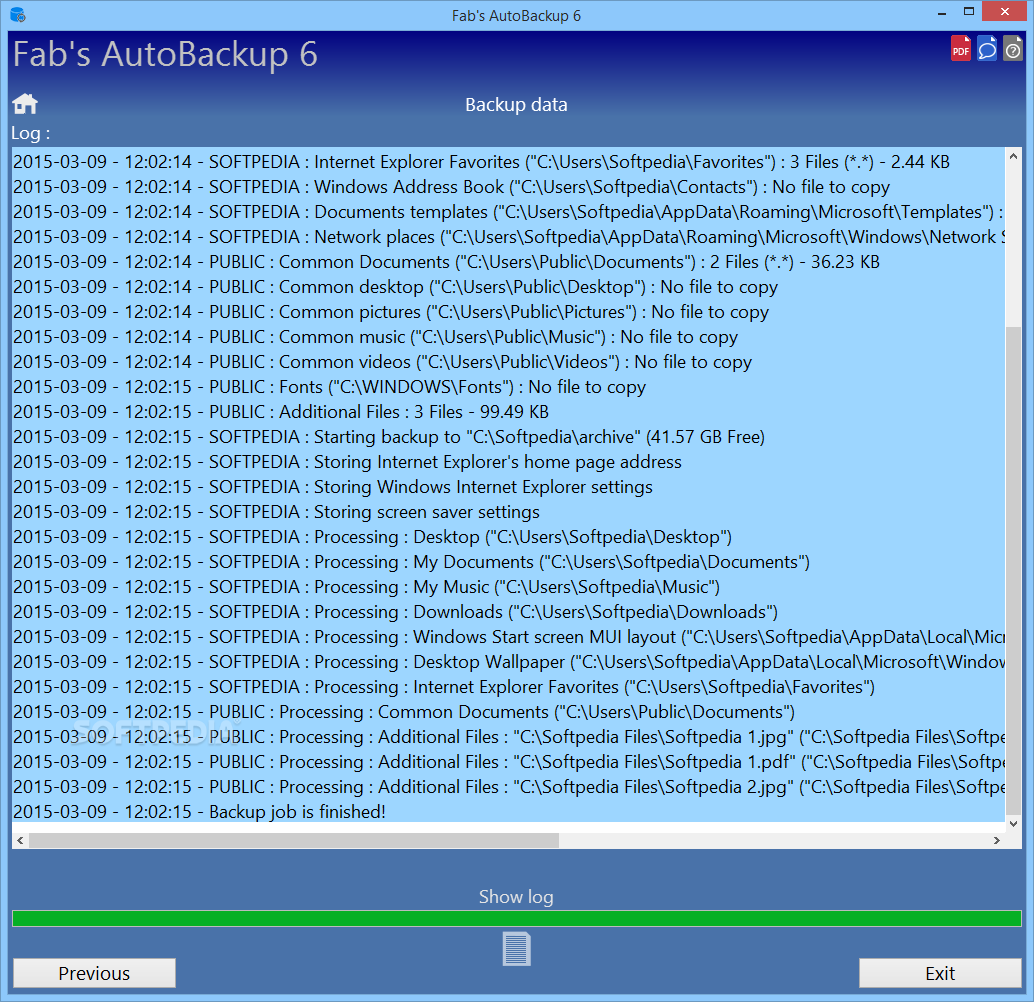Click the Exit button
This screenshot has width=1034, height=1002.
coord(940,973)
